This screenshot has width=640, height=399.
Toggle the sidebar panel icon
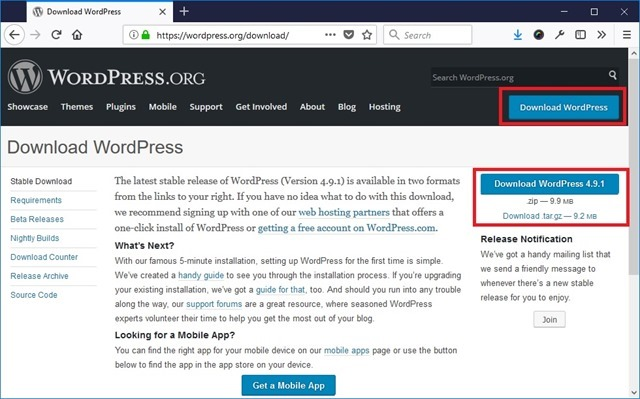coord(580,35)
